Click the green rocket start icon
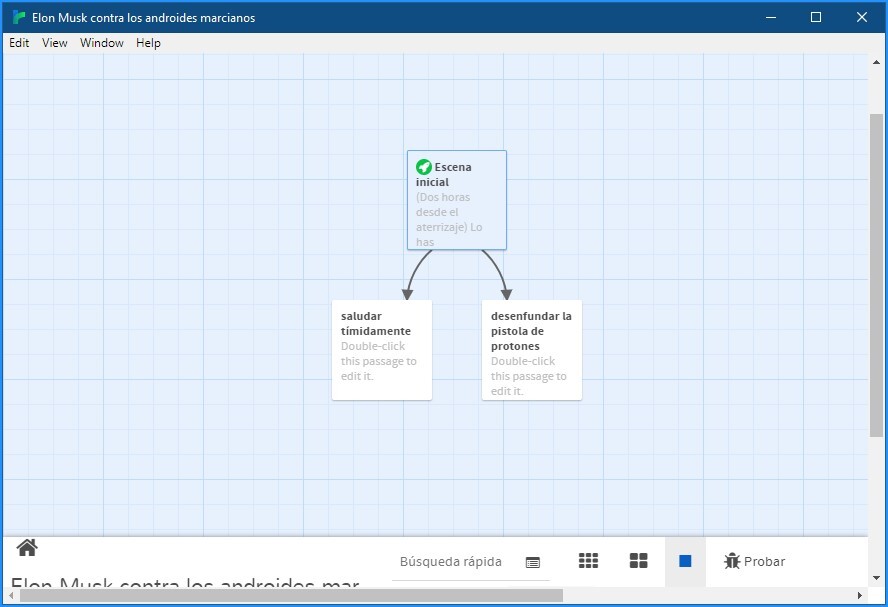Screen dimensions: 888x607 424,167
